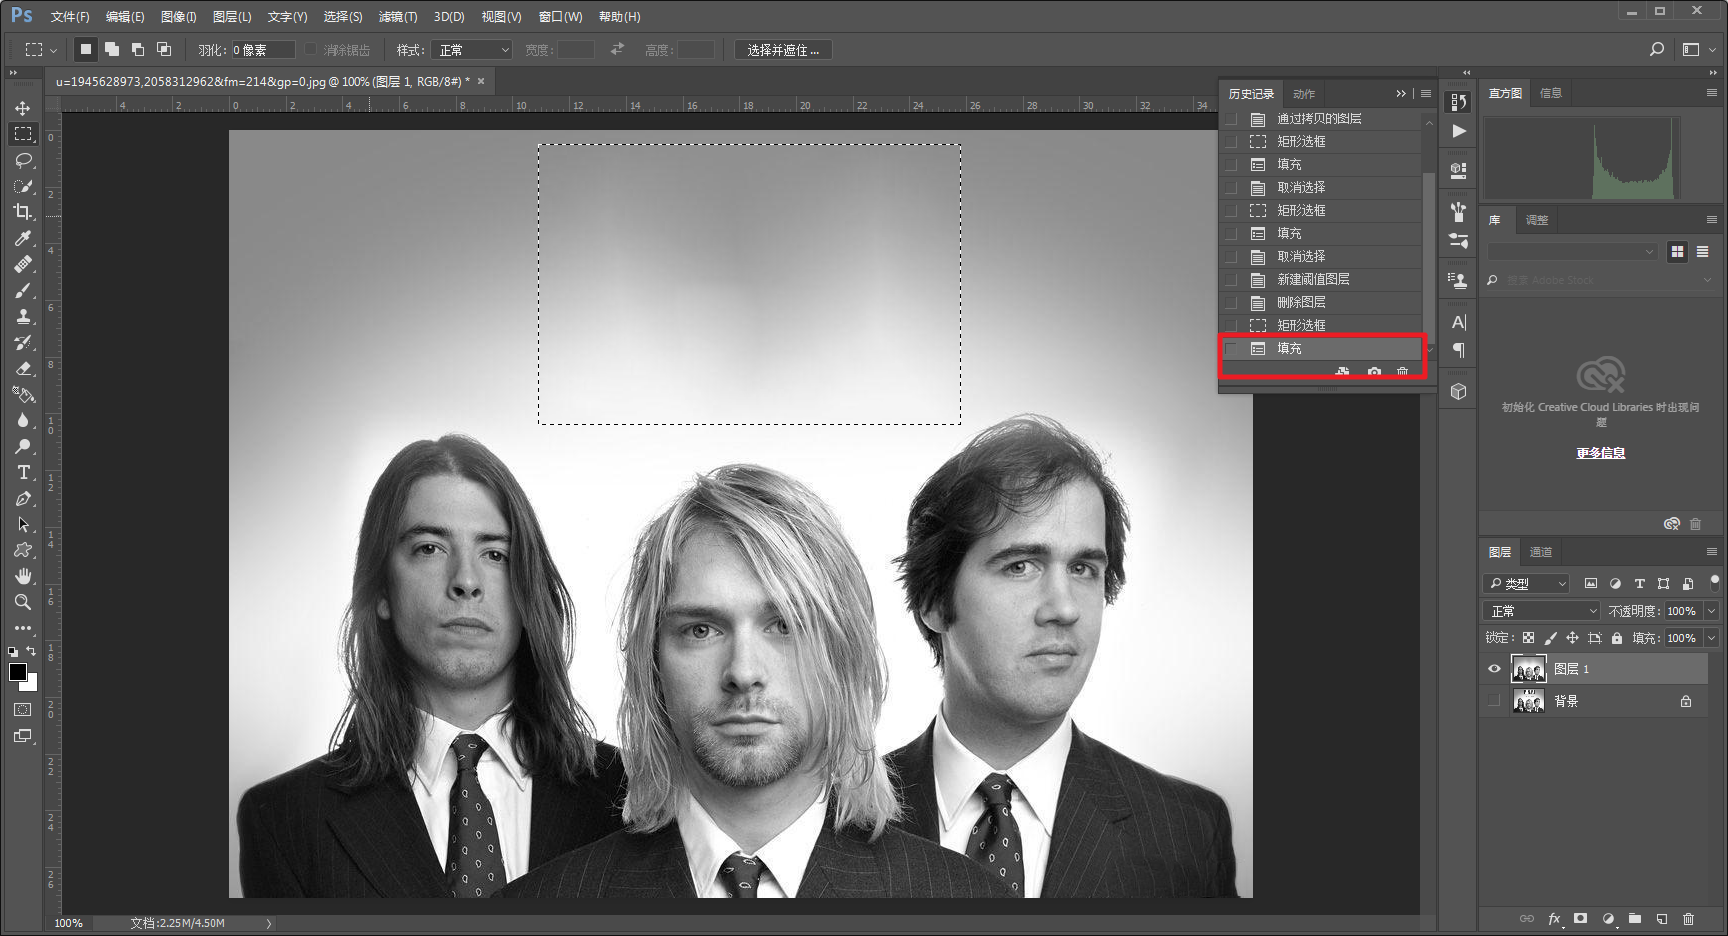Add layer mask icon
The width and height of the screenshot is (1728, 936).
pos(1580,918)
